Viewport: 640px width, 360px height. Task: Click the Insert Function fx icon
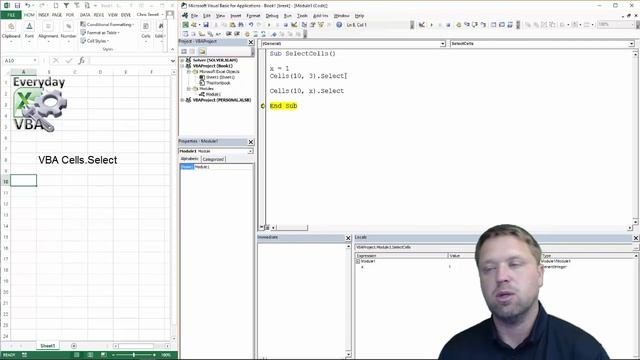[x=82, y=60]
